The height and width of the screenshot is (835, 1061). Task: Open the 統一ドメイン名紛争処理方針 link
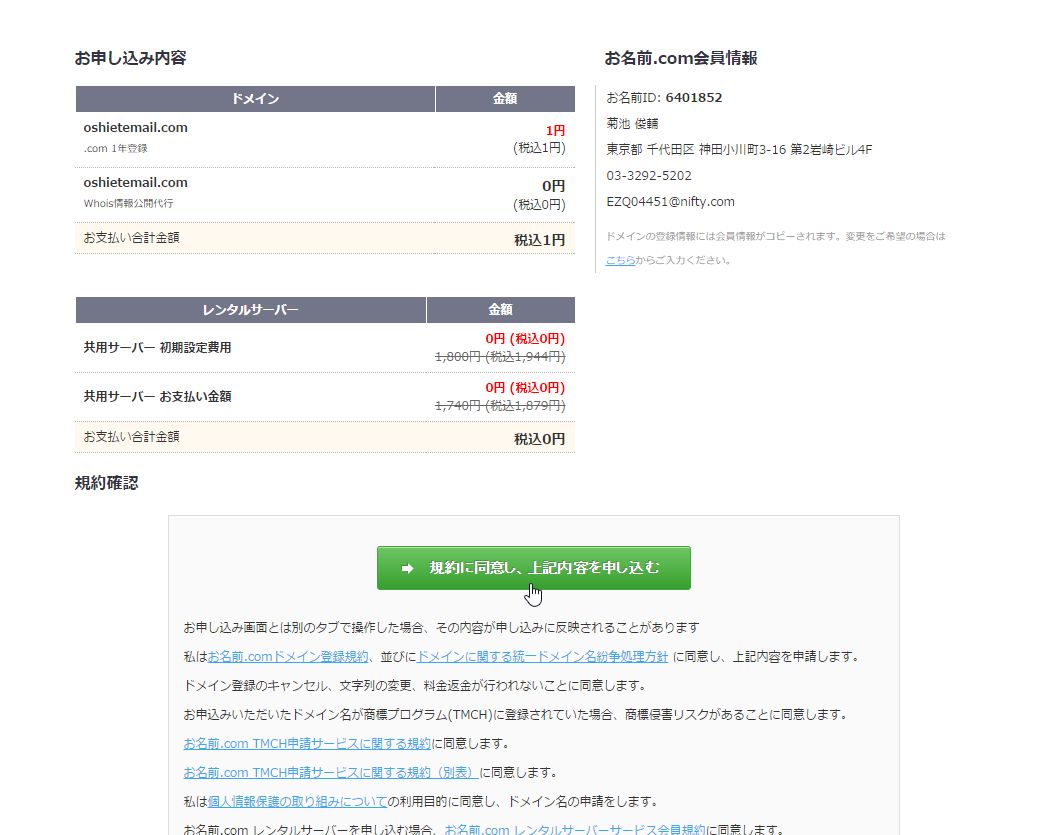pos(543,656)
